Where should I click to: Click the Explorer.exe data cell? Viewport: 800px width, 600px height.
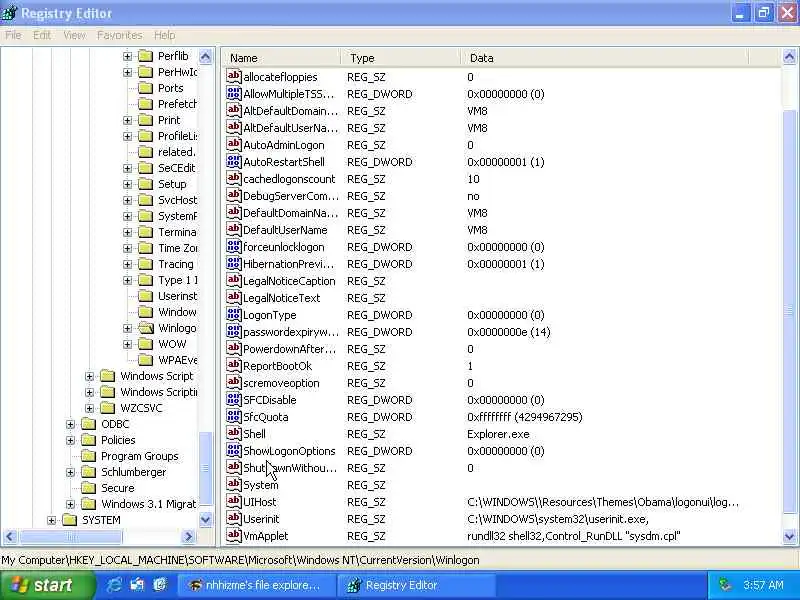pyautogui.click(x=498, y=434)
